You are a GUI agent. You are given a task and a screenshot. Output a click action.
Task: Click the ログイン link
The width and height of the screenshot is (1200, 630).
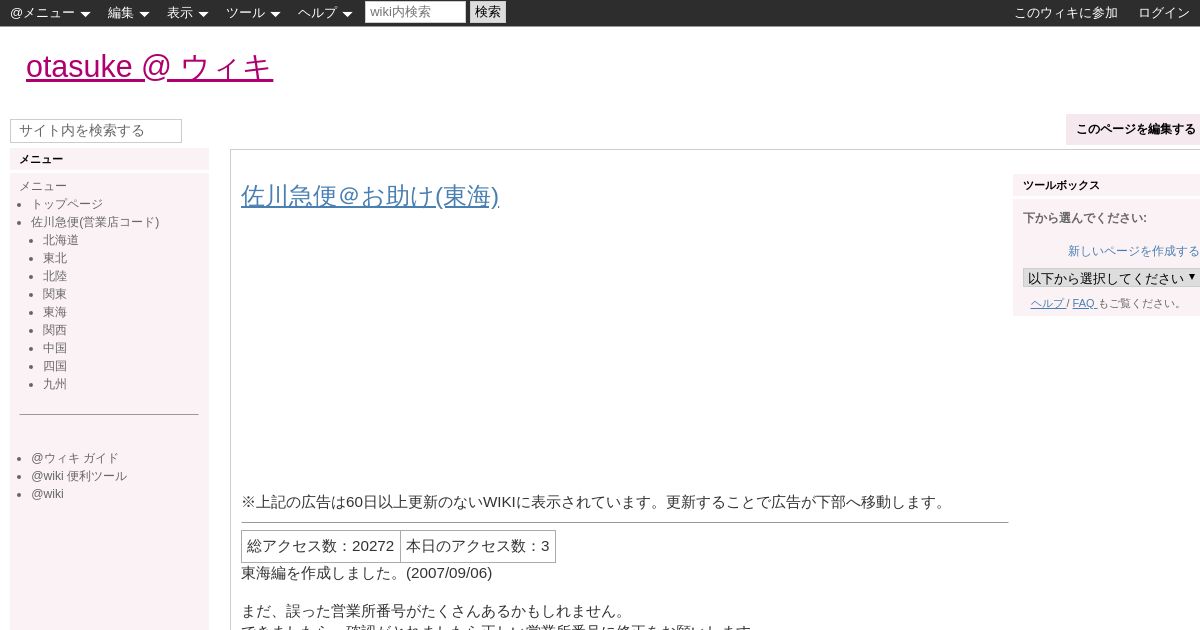(x=1164, y=13)
